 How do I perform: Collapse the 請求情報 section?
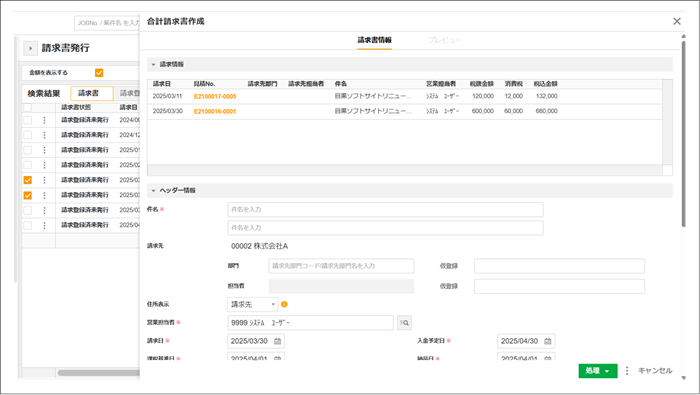[x=153, y=65]
